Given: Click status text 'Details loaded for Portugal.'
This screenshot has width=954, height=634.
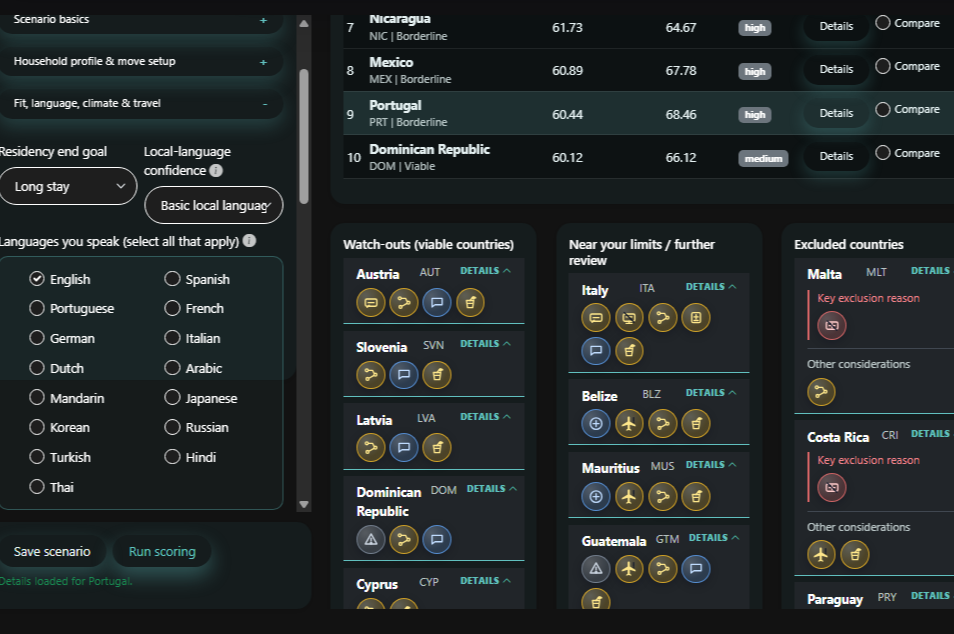Looking at the screenshot, I should pos(66,581).
